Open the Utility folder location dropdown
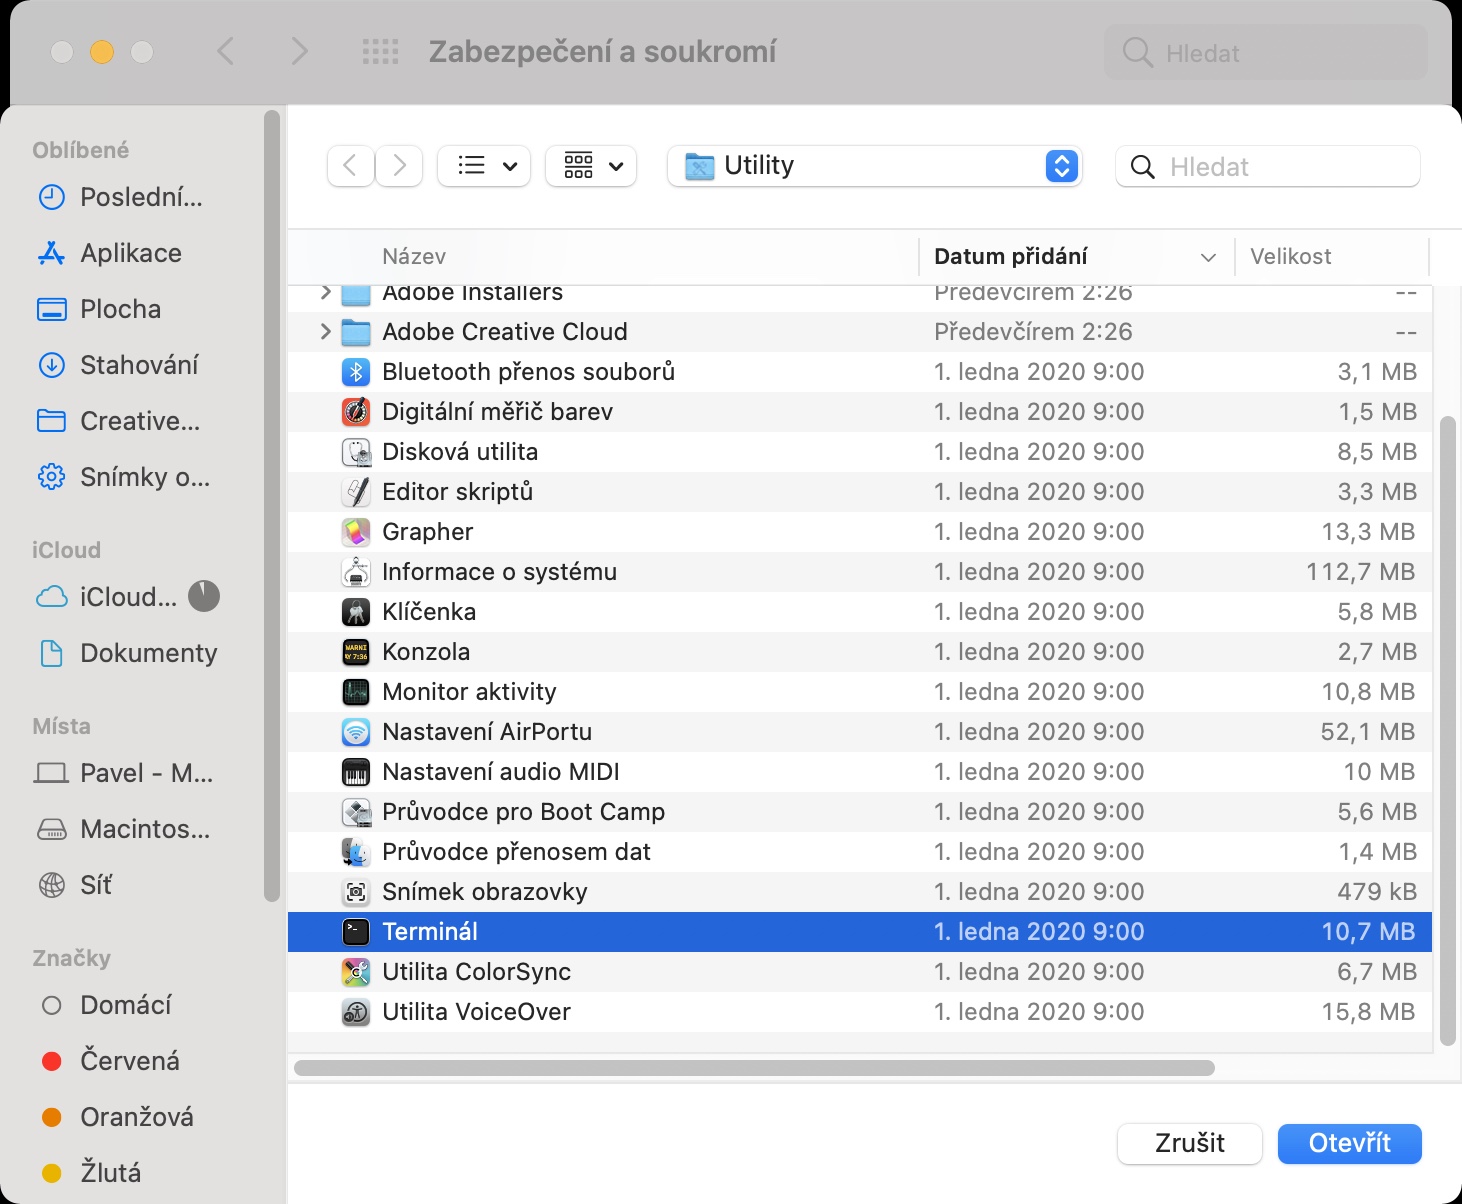Viewport: 1462px width, 1204px height. [x=875, y=166]
